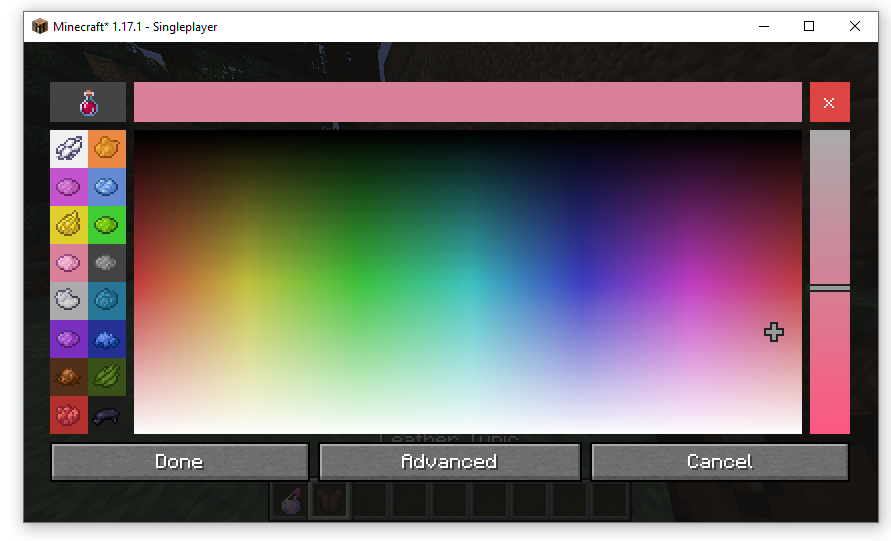The image size is (891, 541).
Task: Click the cross marker in color gradient
Action: pyautogui.click(x=773, y=332)
